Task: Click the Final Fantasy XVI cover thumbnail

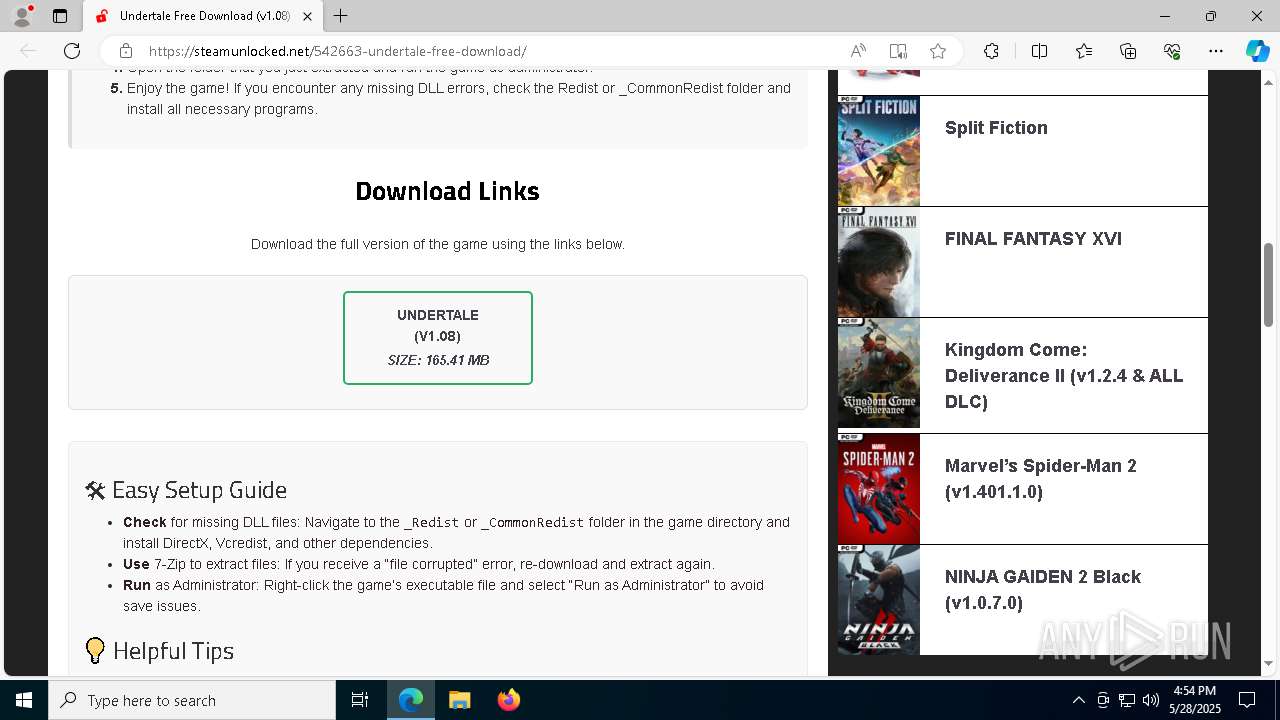Action: coord(879,262)
